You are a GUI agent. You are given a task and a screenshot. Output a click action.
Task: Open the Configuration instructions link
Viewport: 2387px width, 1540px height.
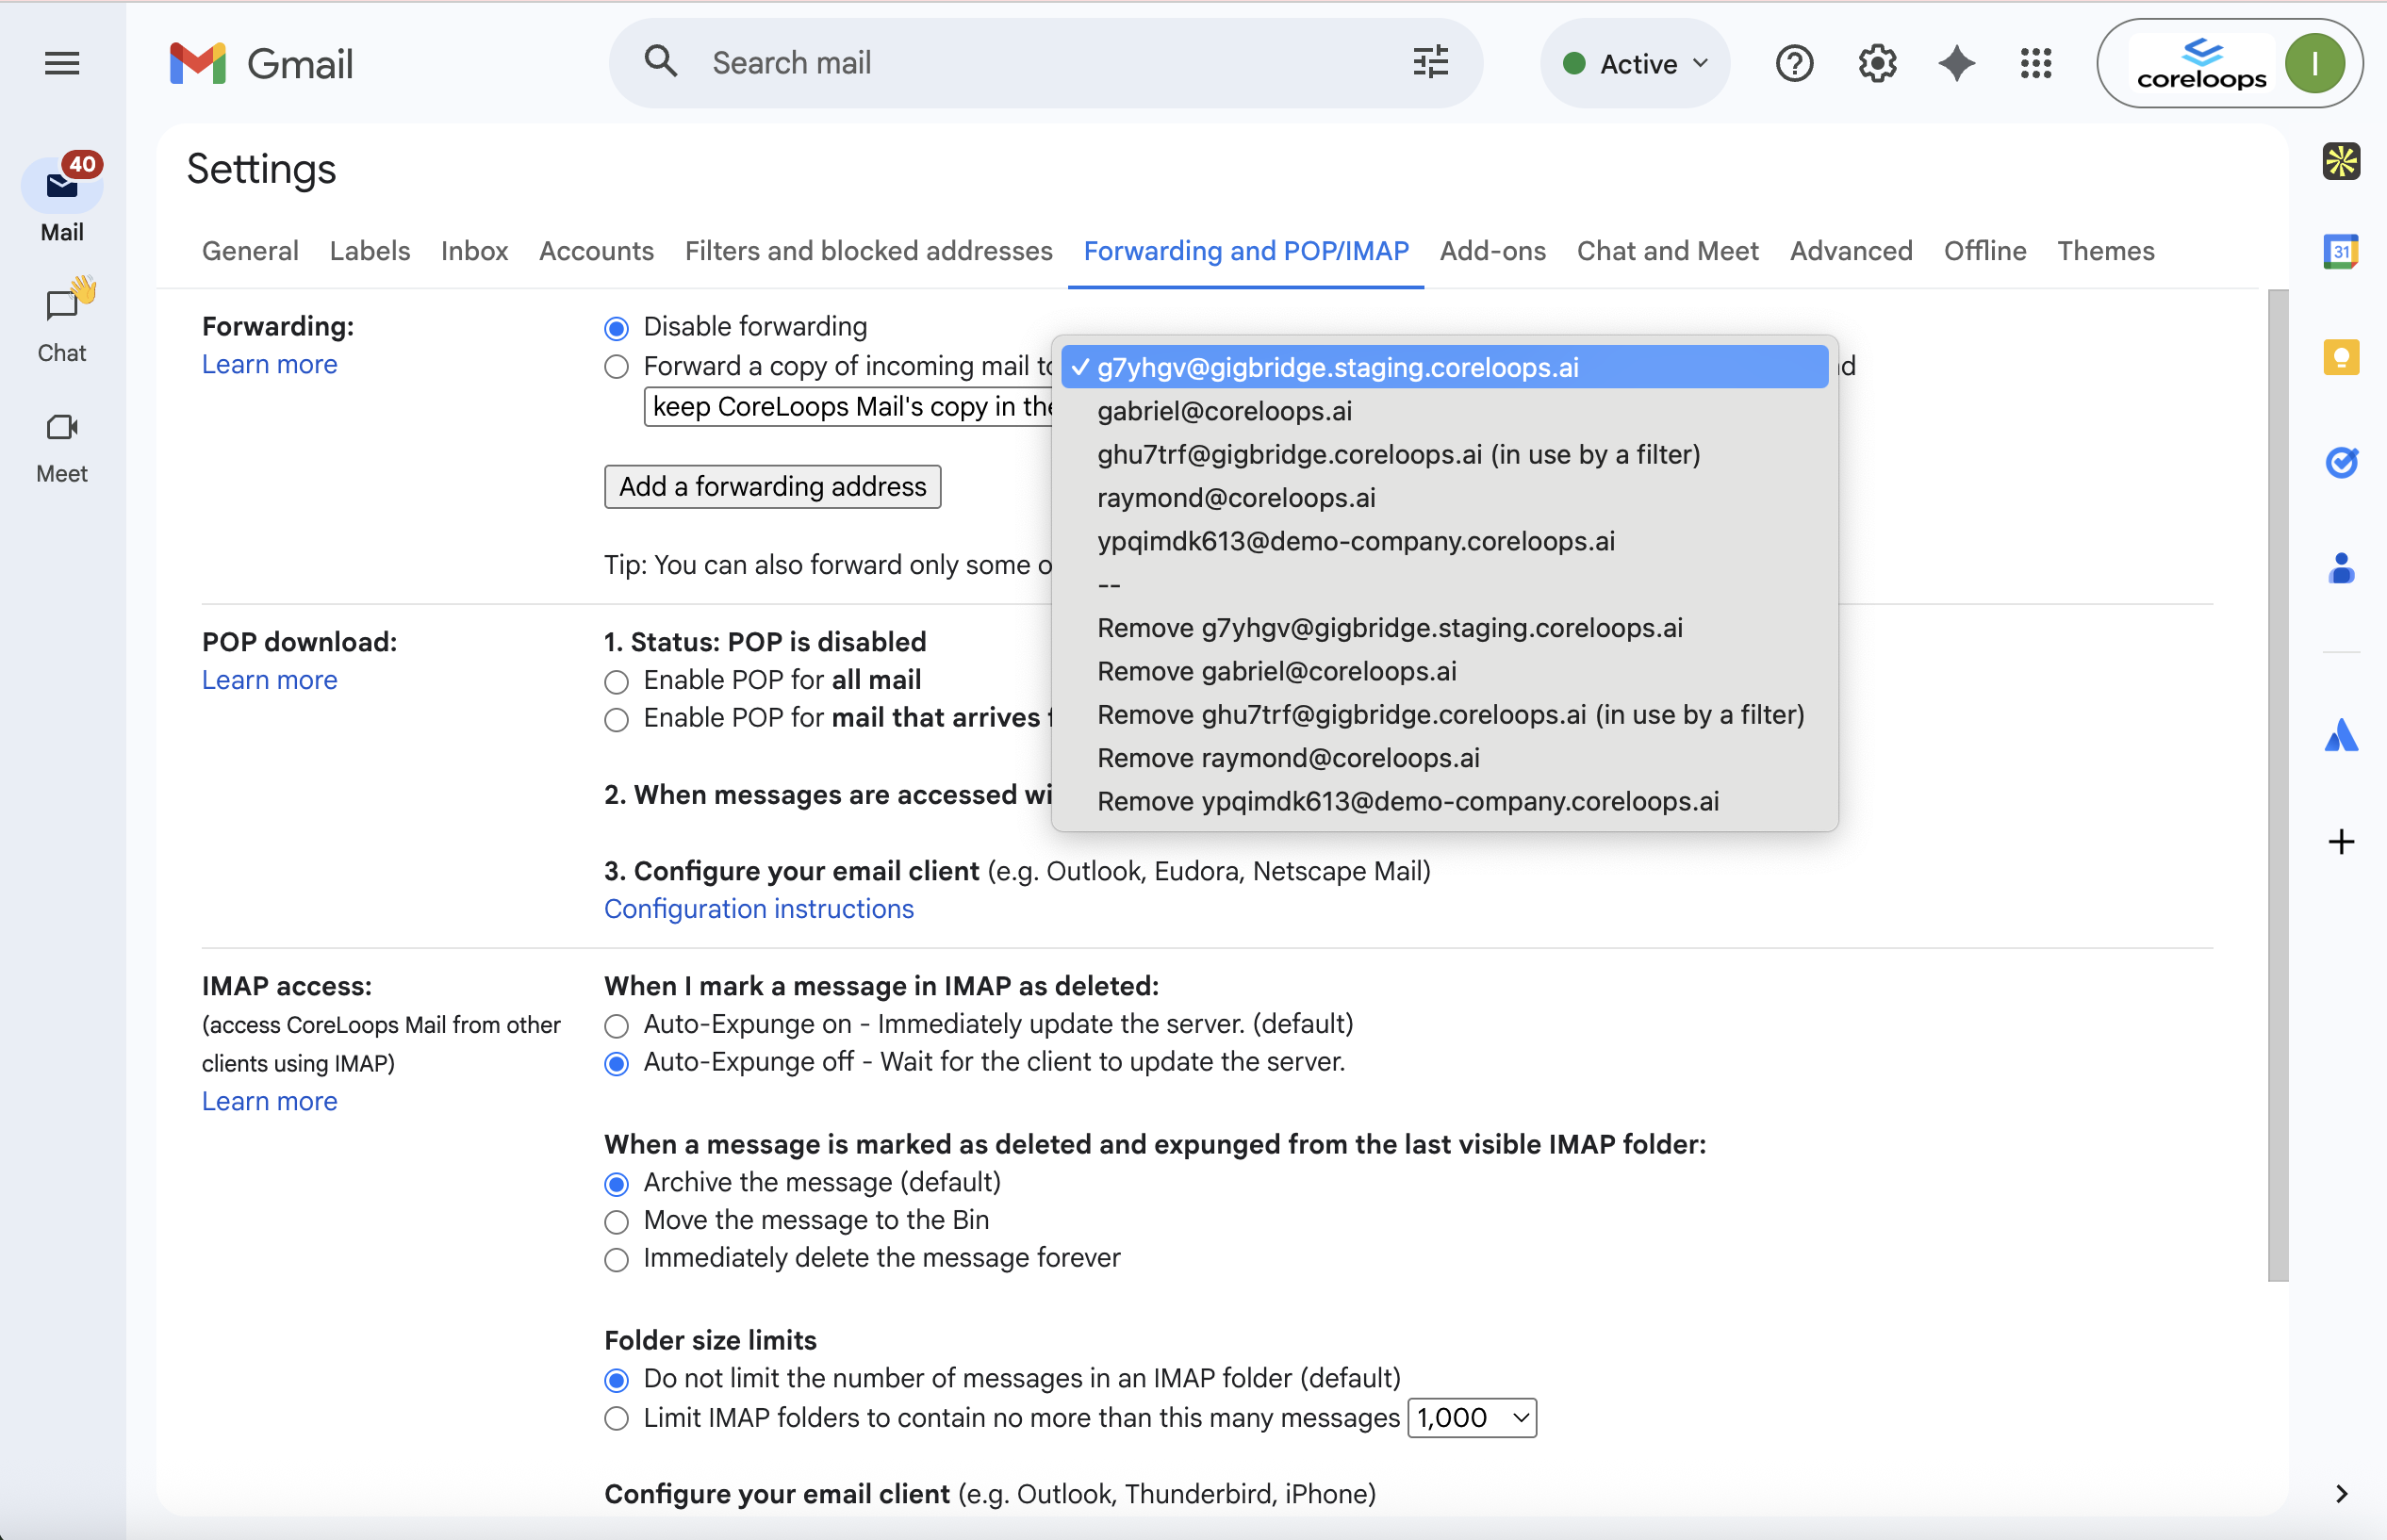coord(758,909)
